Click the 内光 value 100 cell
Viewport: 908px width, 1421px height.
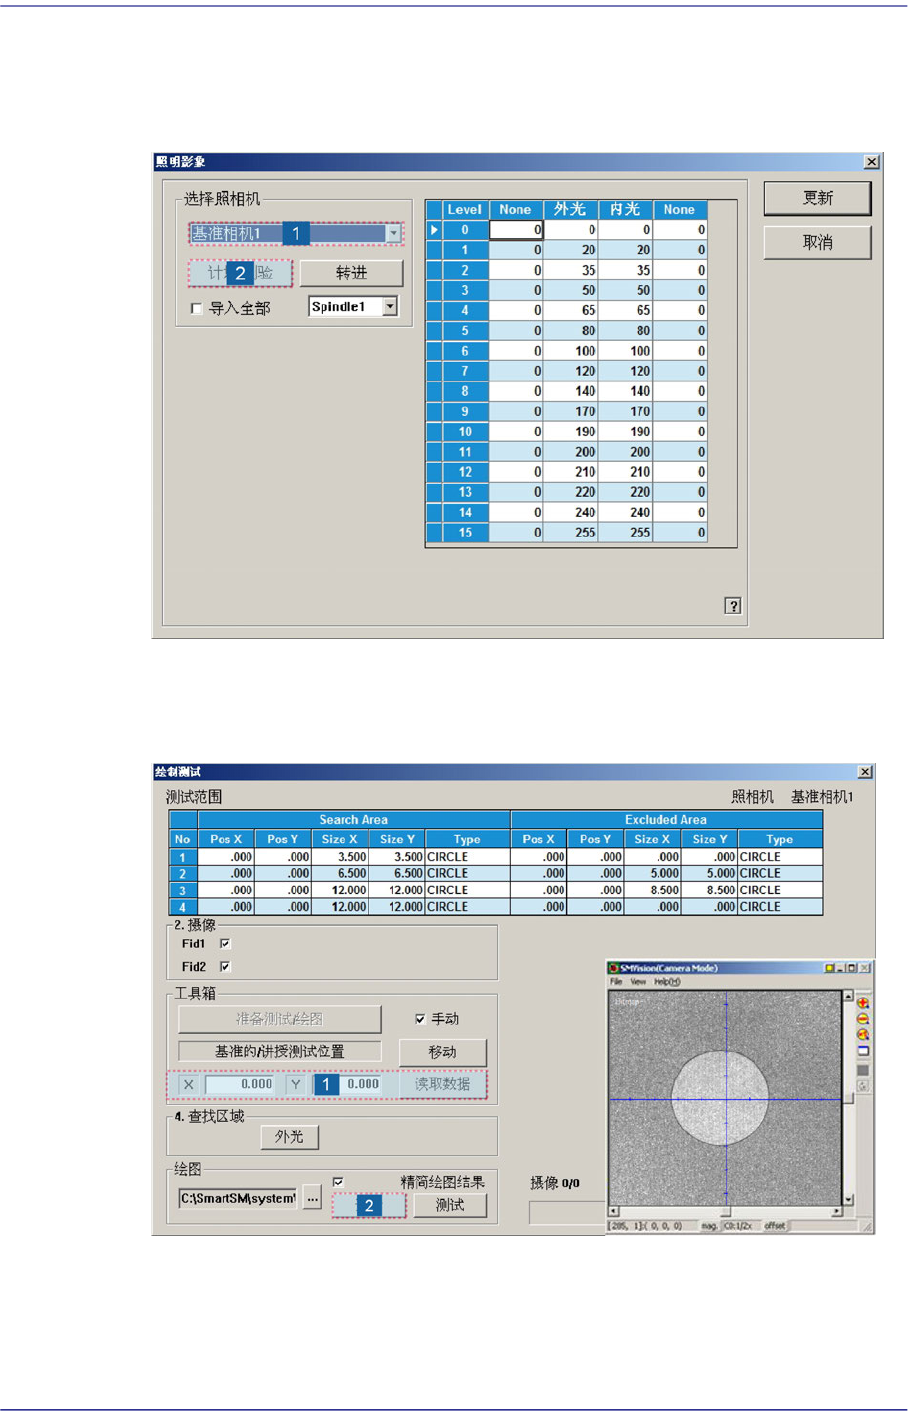click(625, 351)
